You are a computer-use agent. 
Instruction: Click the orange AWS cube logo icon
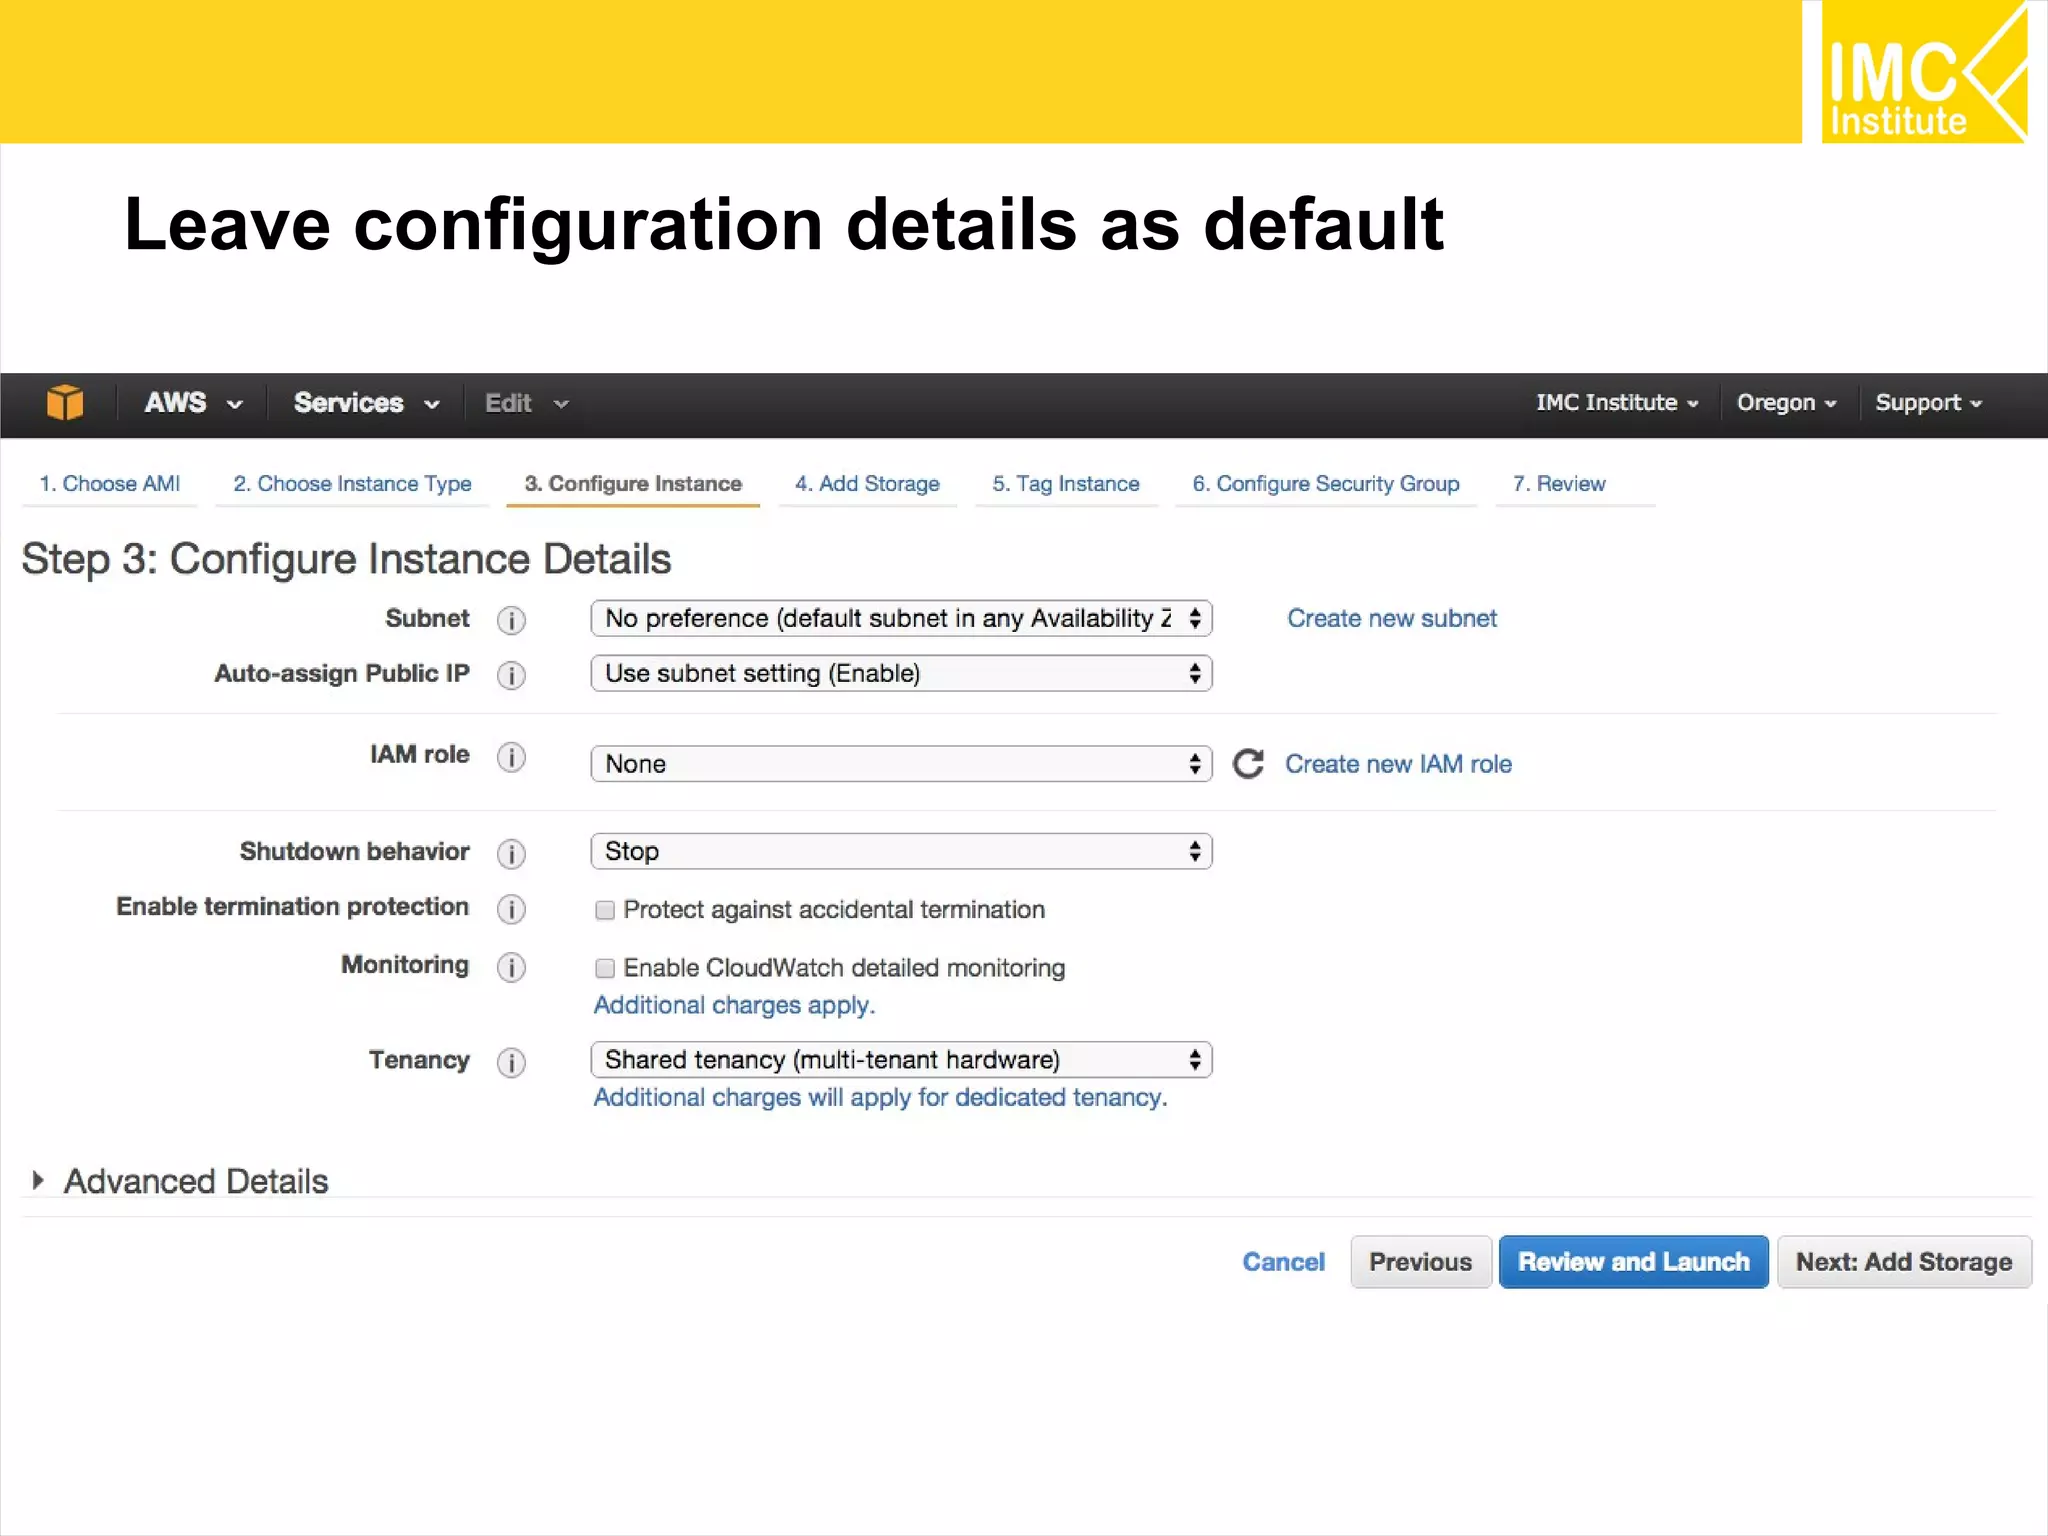pyautogui.click(x=65, y=403)
